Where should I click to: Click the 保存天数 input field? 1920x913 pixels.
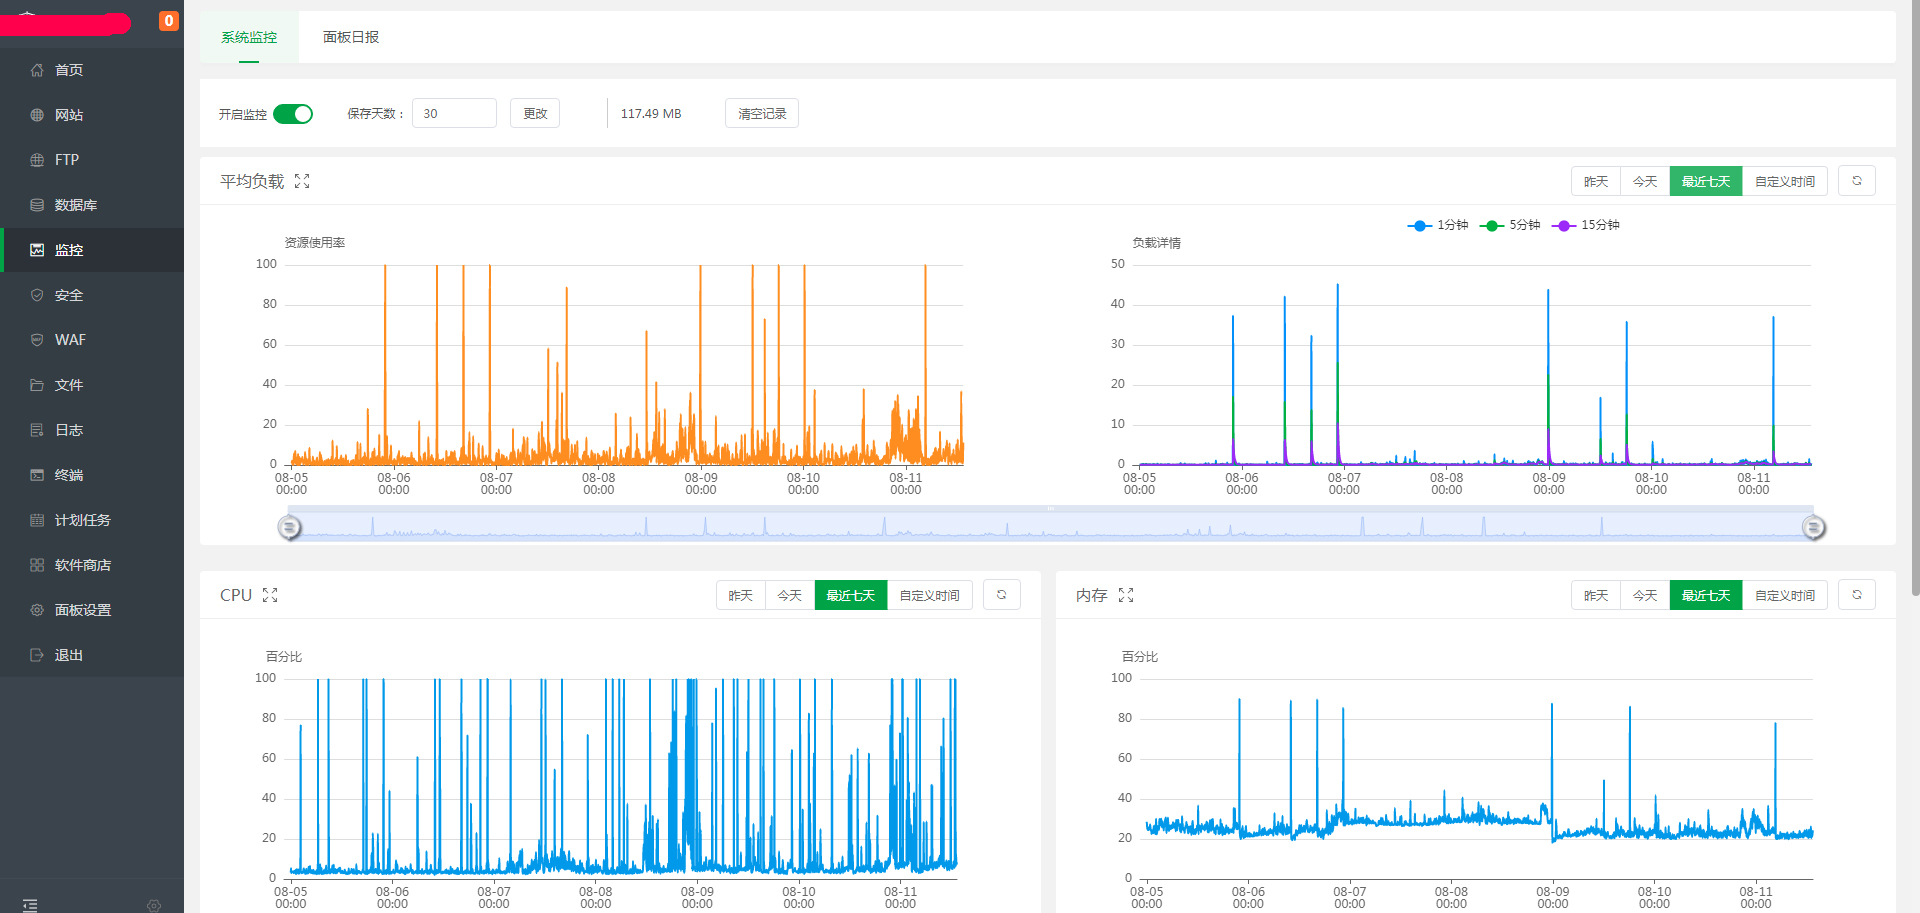(454, 113)
